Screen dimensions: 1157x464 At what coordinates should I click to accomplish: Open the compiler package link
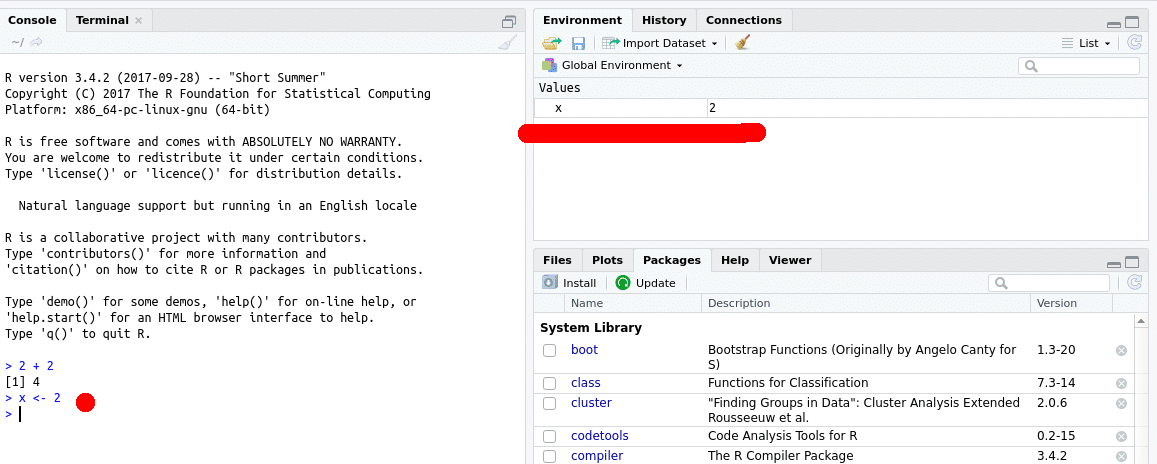click(596, 456)
